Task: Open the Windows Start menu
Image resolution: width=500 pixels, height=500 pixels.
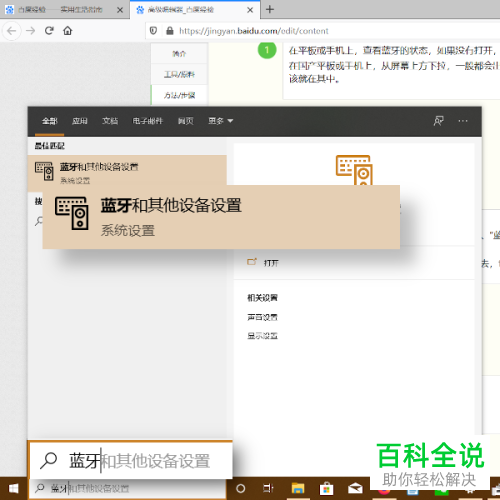Action: coord(13,489)
